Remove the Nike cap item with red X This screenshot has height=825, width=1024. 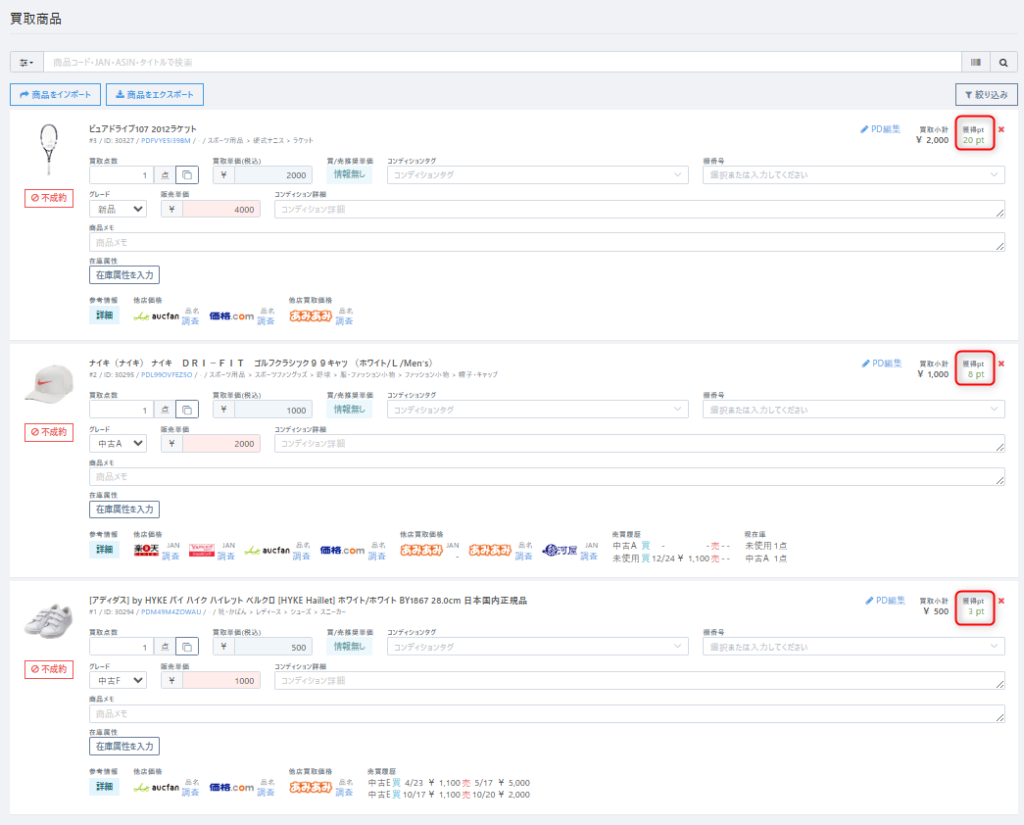(x=1001, y=364)
